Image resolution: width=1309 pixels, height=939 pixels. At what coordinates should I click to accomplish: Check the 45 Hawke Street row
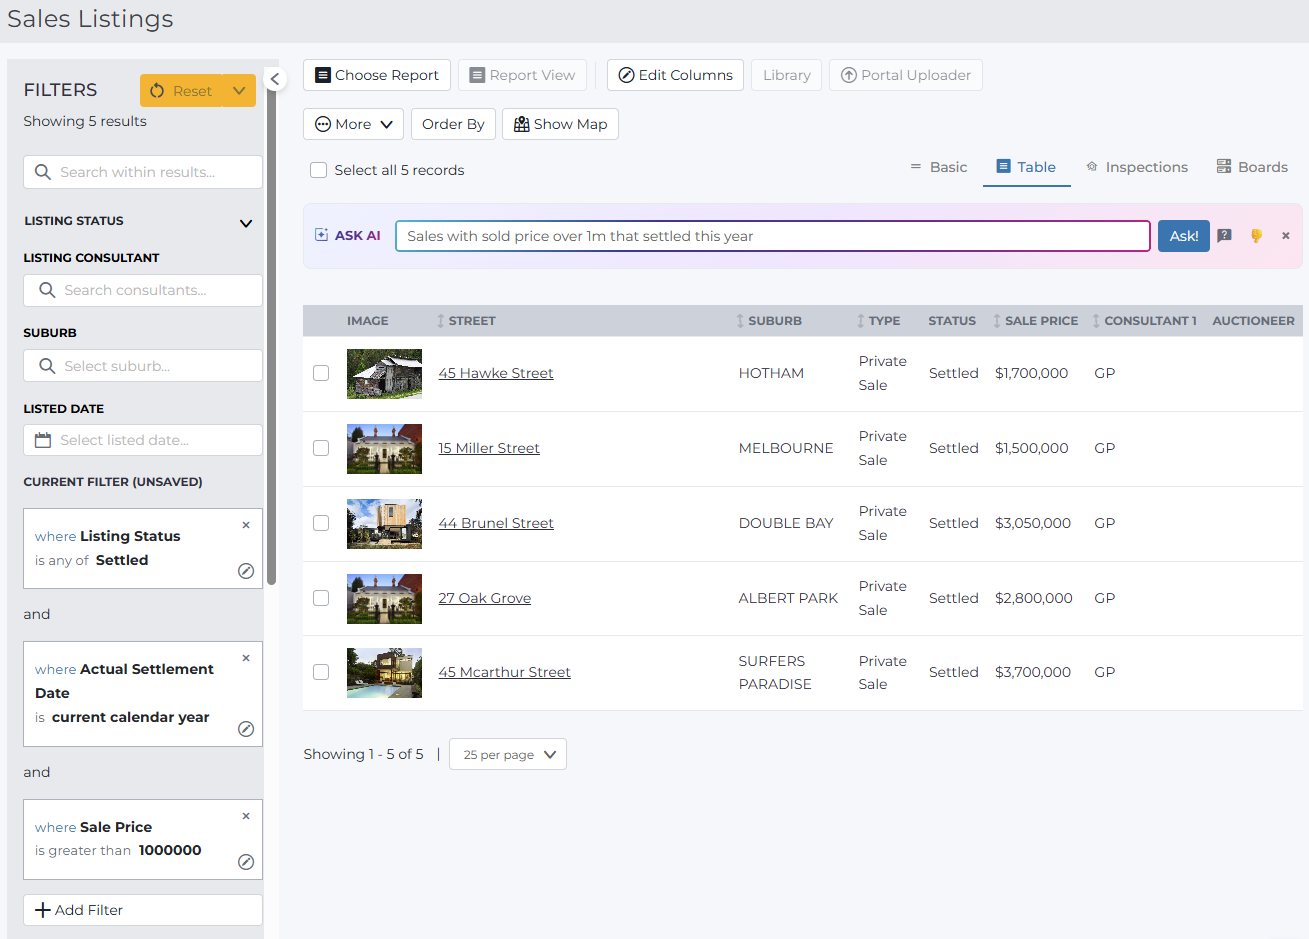[x=321, y=373]
